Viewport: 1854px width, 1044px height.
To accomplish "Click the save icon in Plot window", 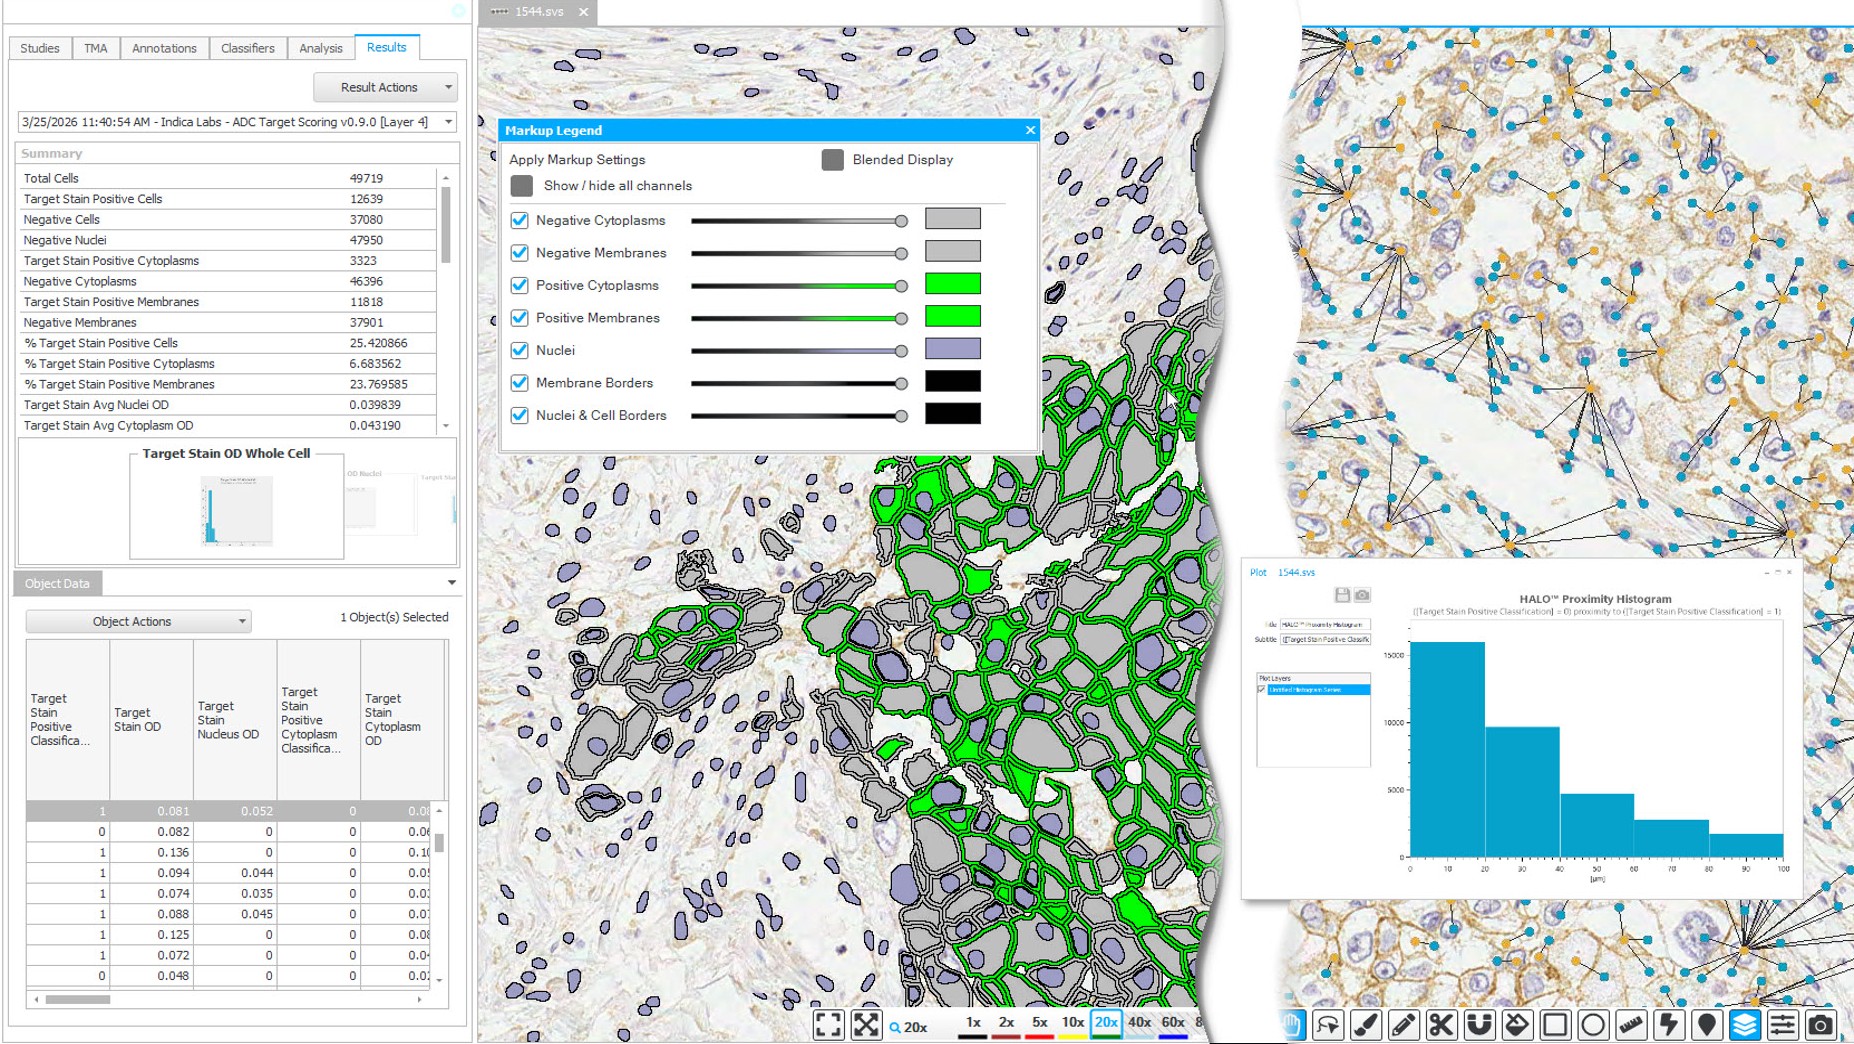I will [x=1342, y=595].
